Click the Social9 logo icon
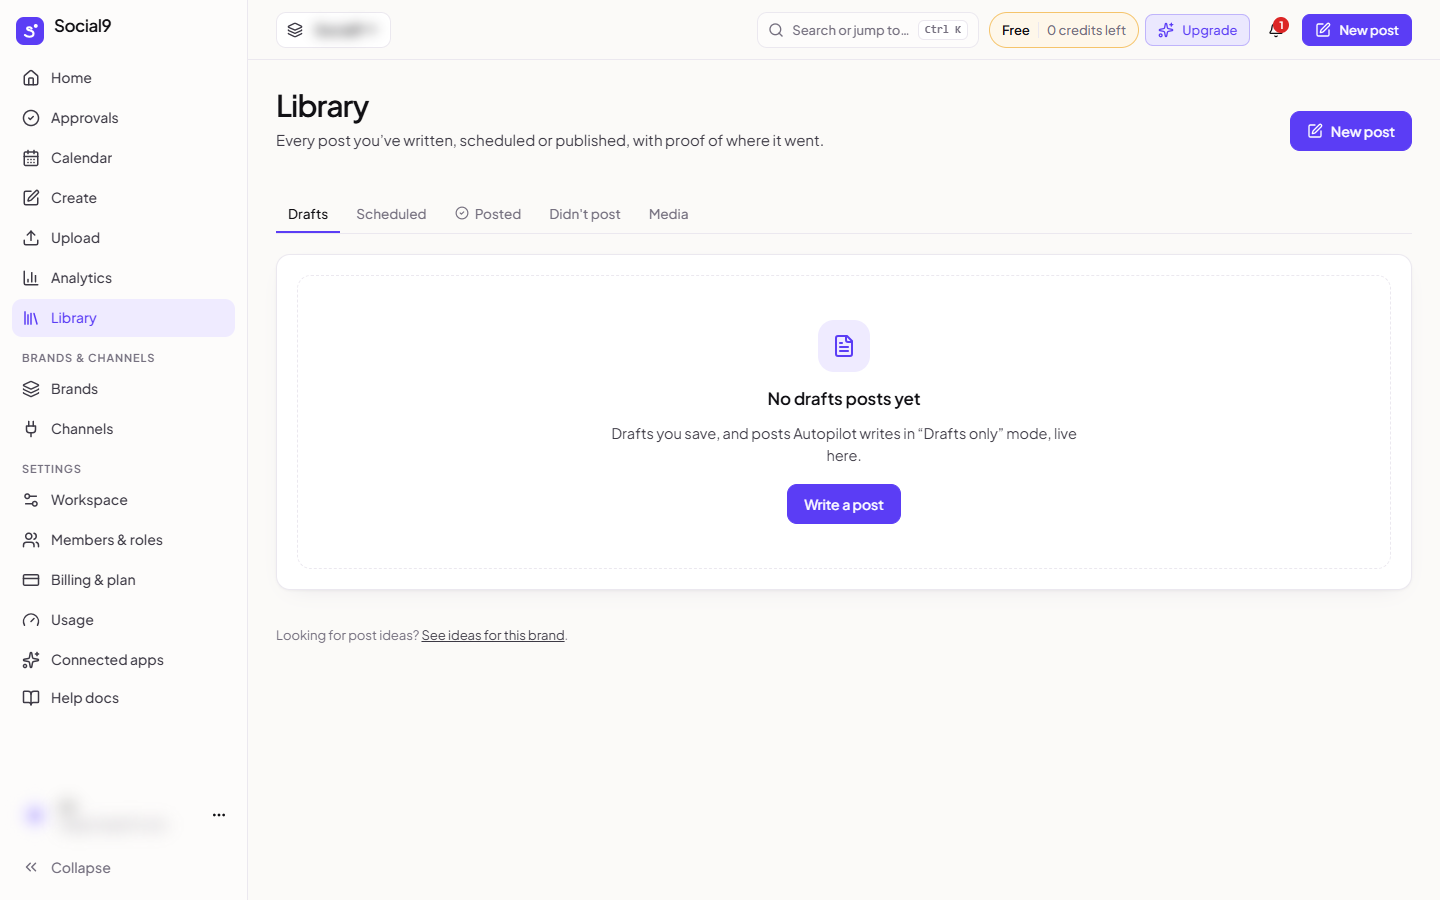1440x900 pixels. pyautogui.click(x=30, y=30)
